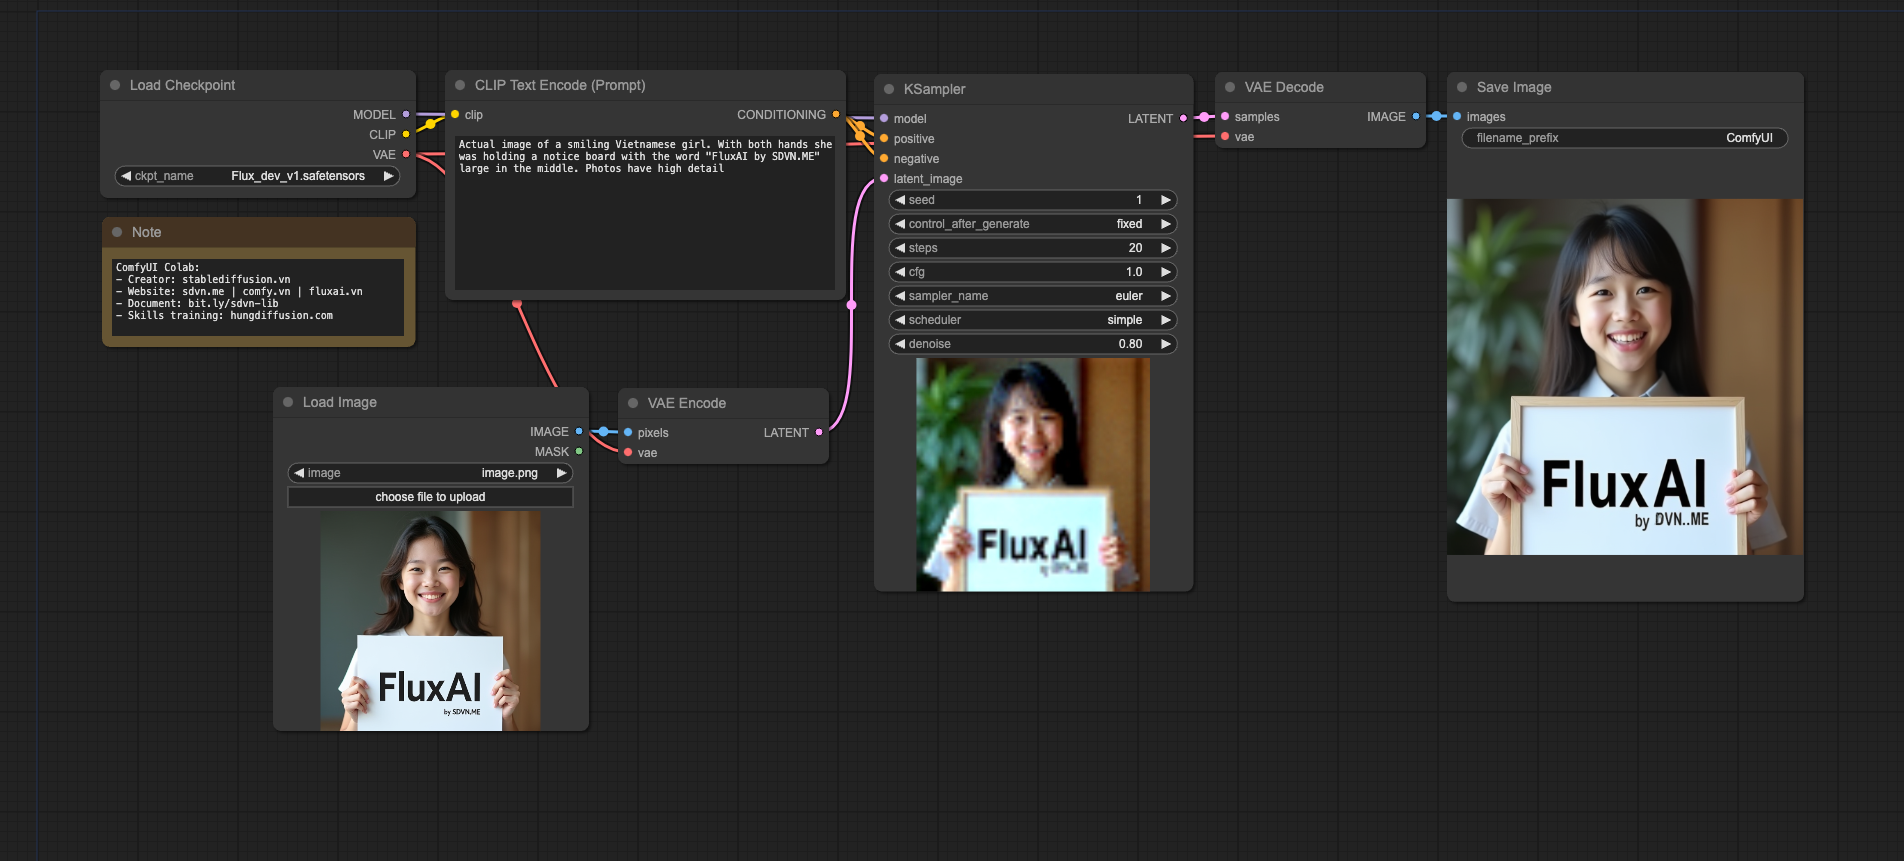
Task: Collapse the Load Checkpoint node via its dot
Action: click(x=115, y=86)
